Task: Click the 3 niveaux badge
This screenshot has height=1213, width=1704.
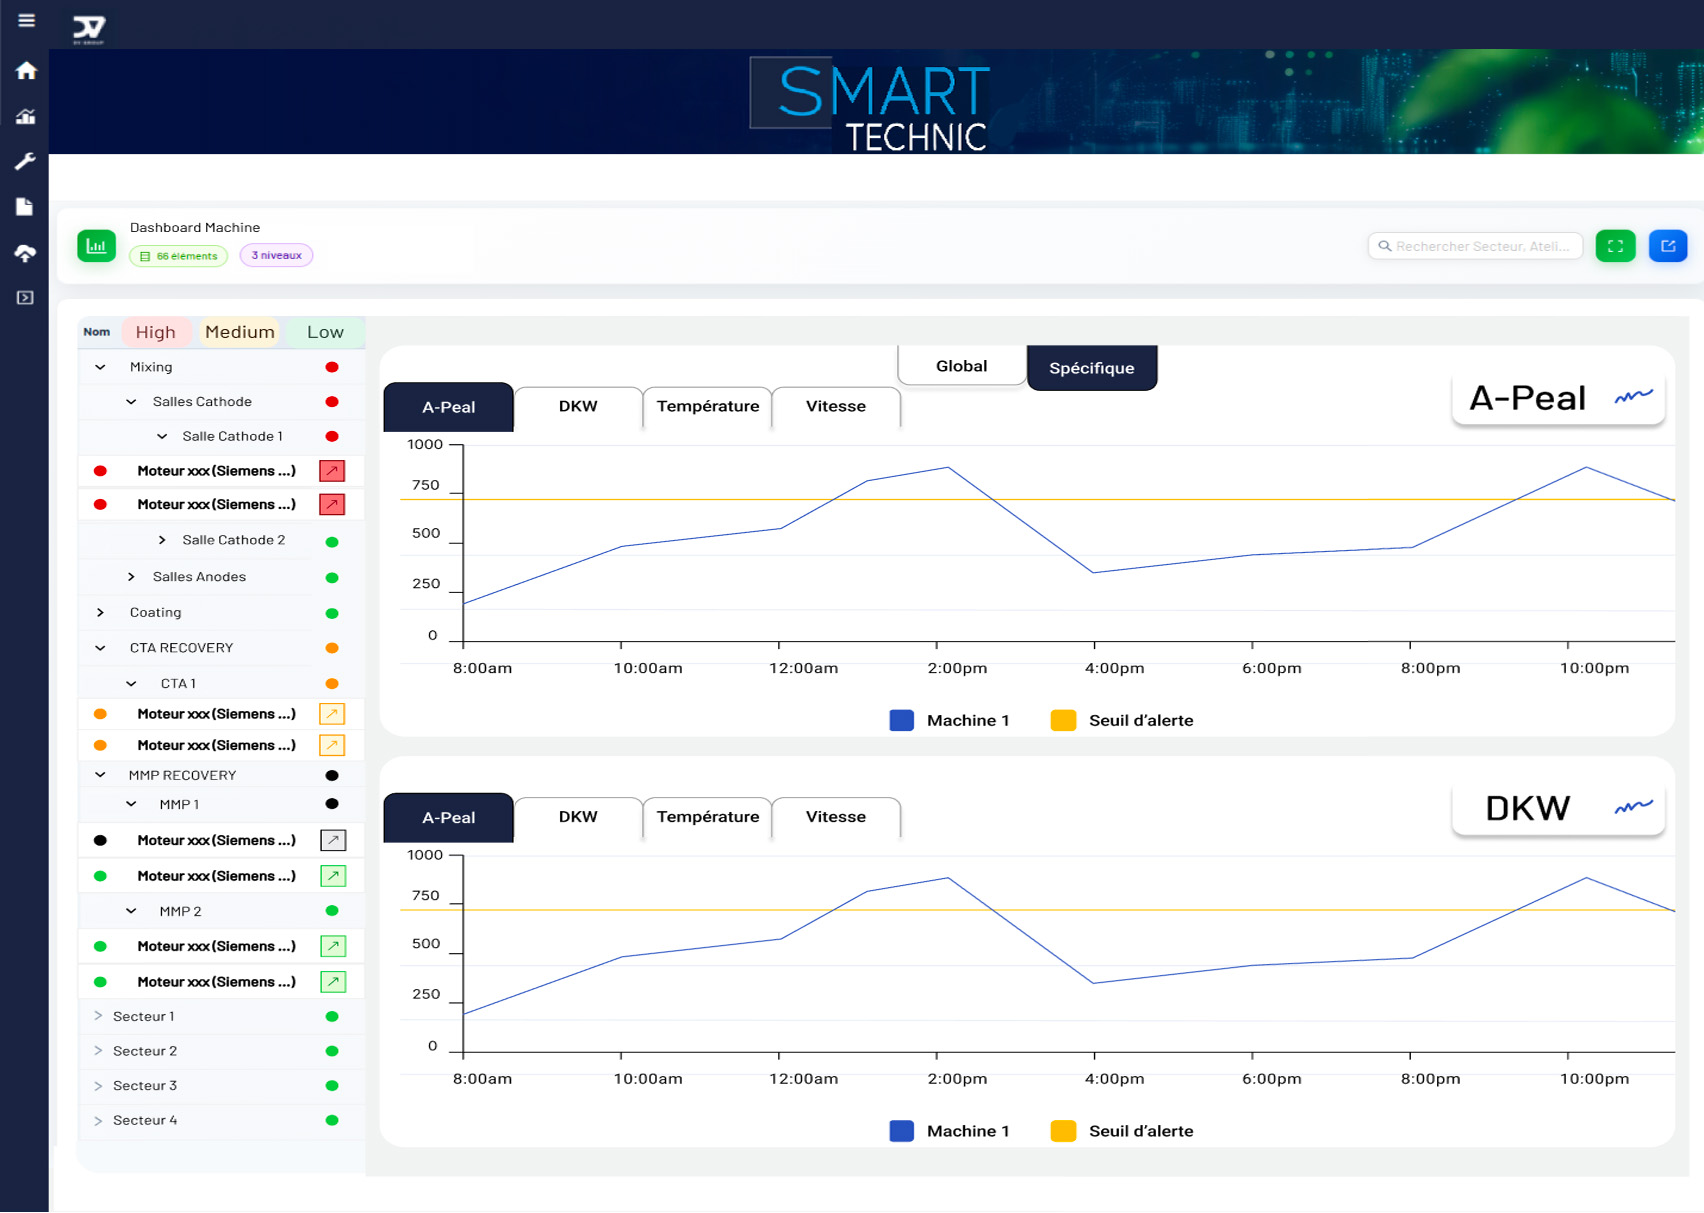Action: (x=276, y=256)
